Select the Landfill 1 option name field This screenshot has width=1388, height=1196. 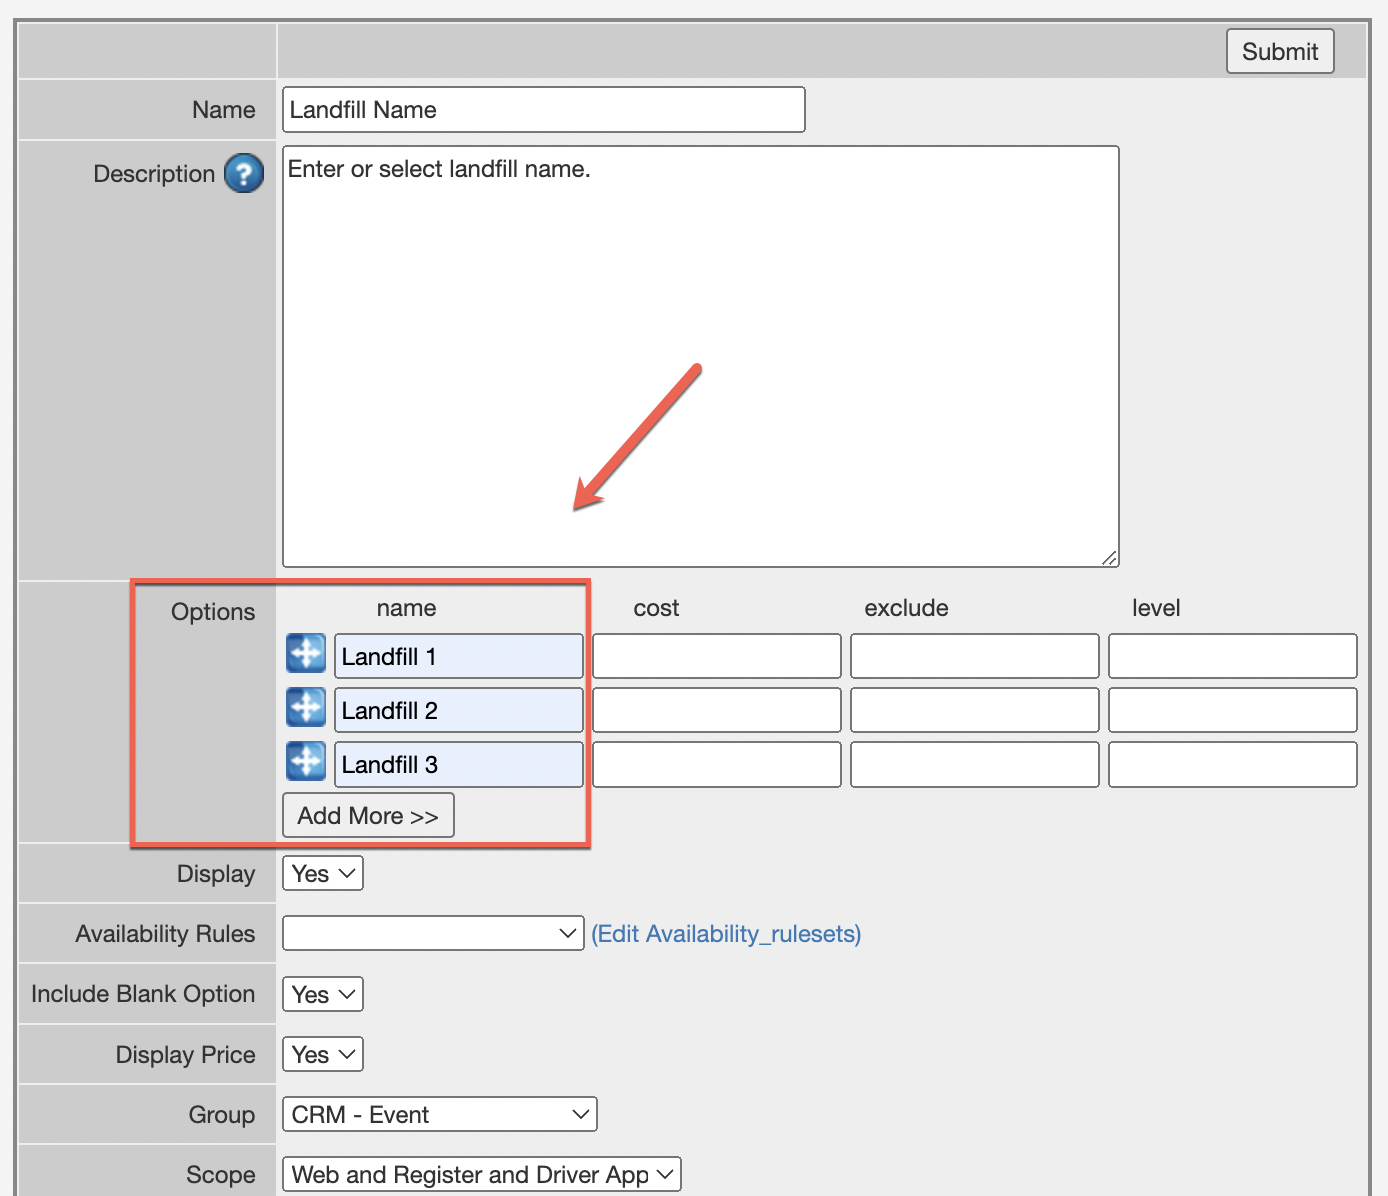[x=459, y=657]
